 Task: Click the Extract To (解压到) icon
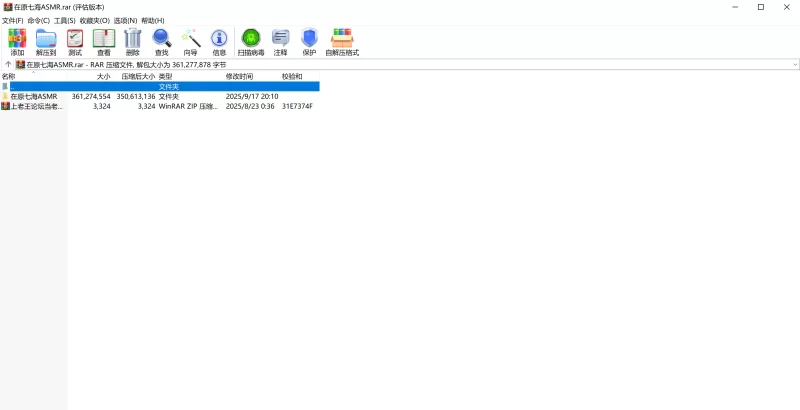coord(46,42)
